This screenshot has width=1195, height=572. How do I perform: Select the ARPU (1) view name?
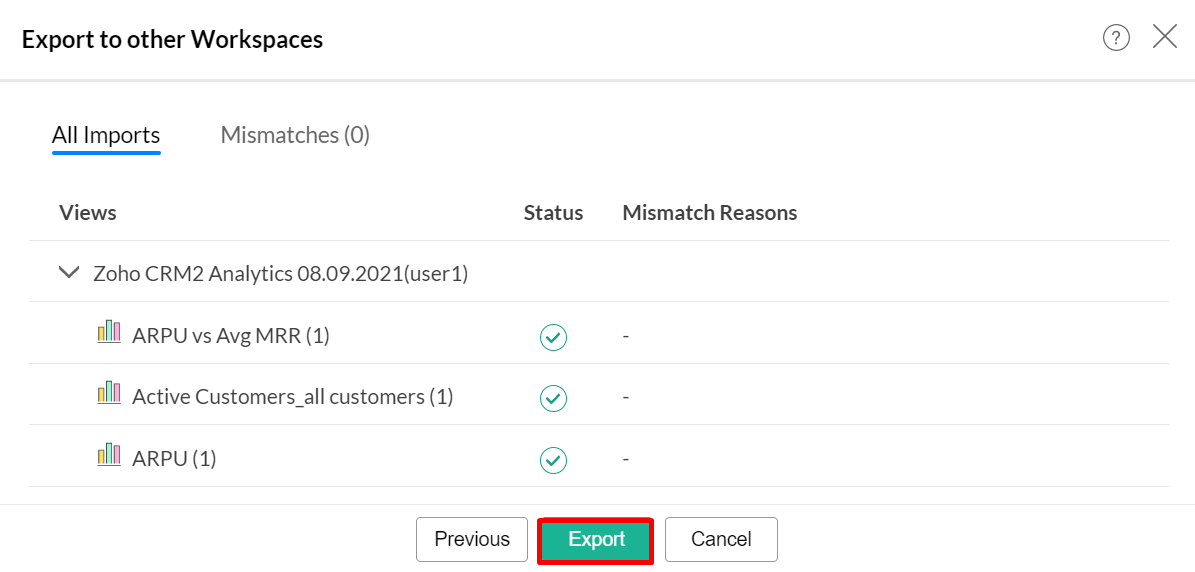[x=174, y=459]
